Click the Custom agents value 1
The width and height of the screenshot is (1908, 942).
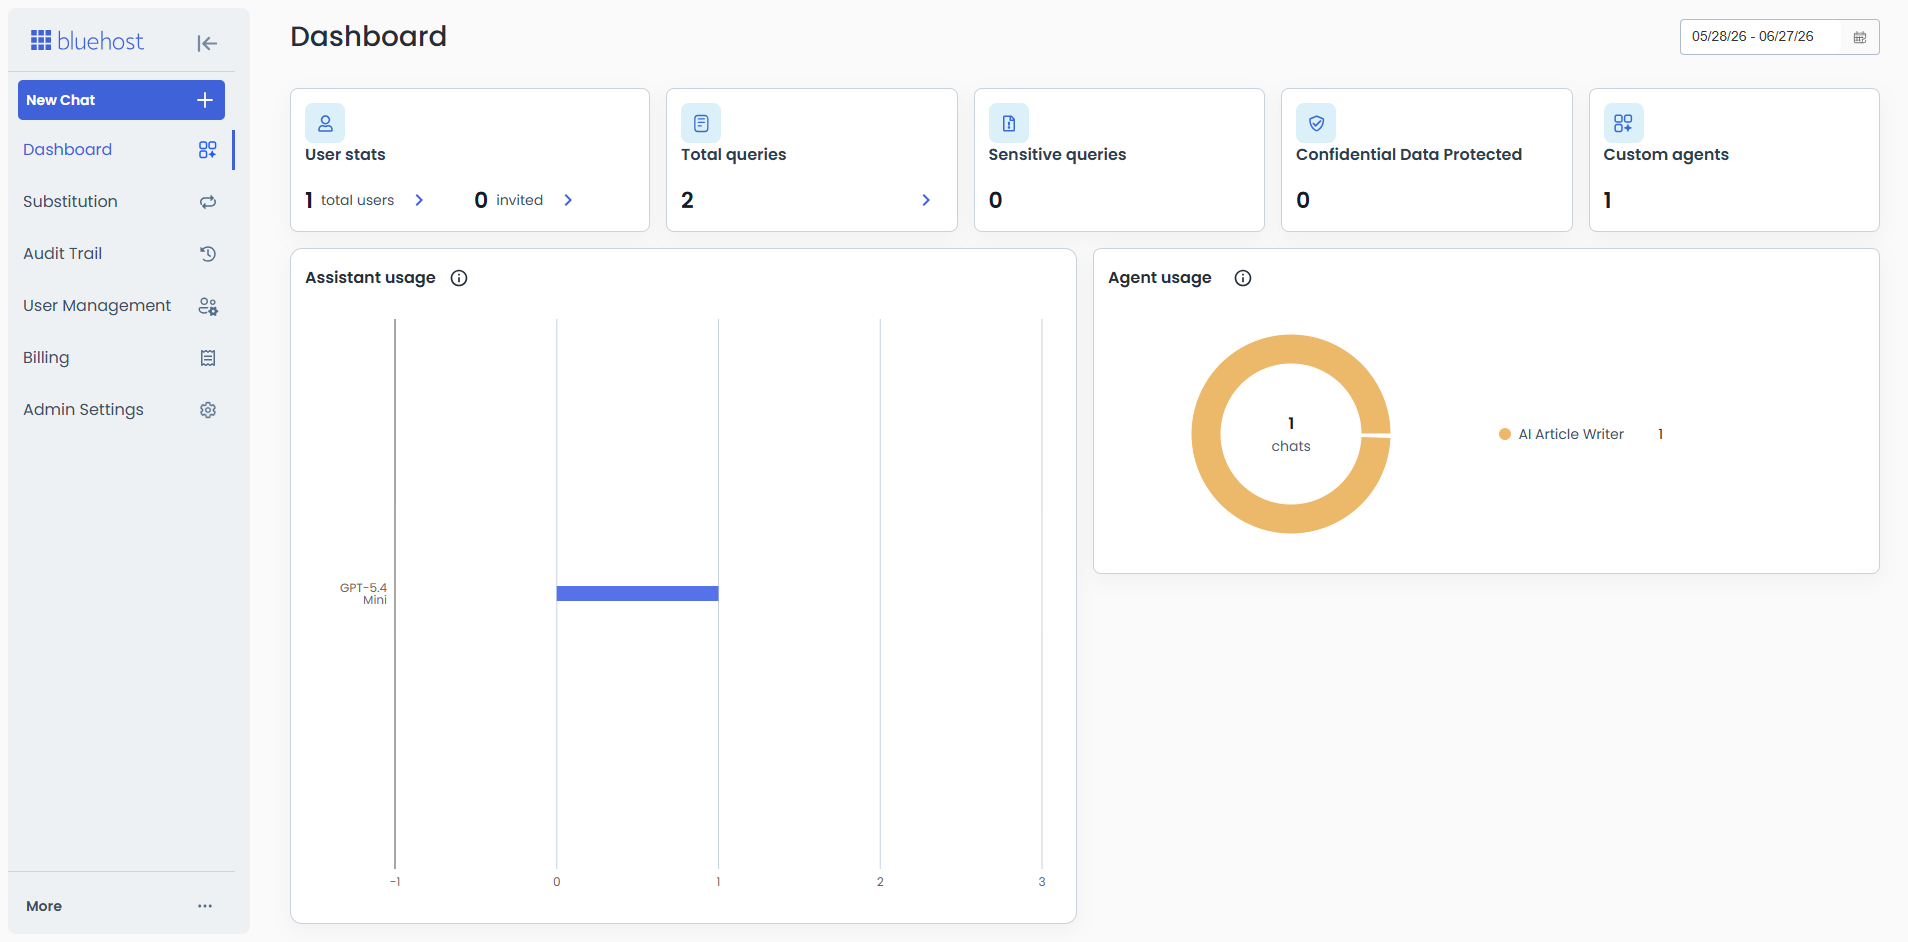[x=1607, y=200]
